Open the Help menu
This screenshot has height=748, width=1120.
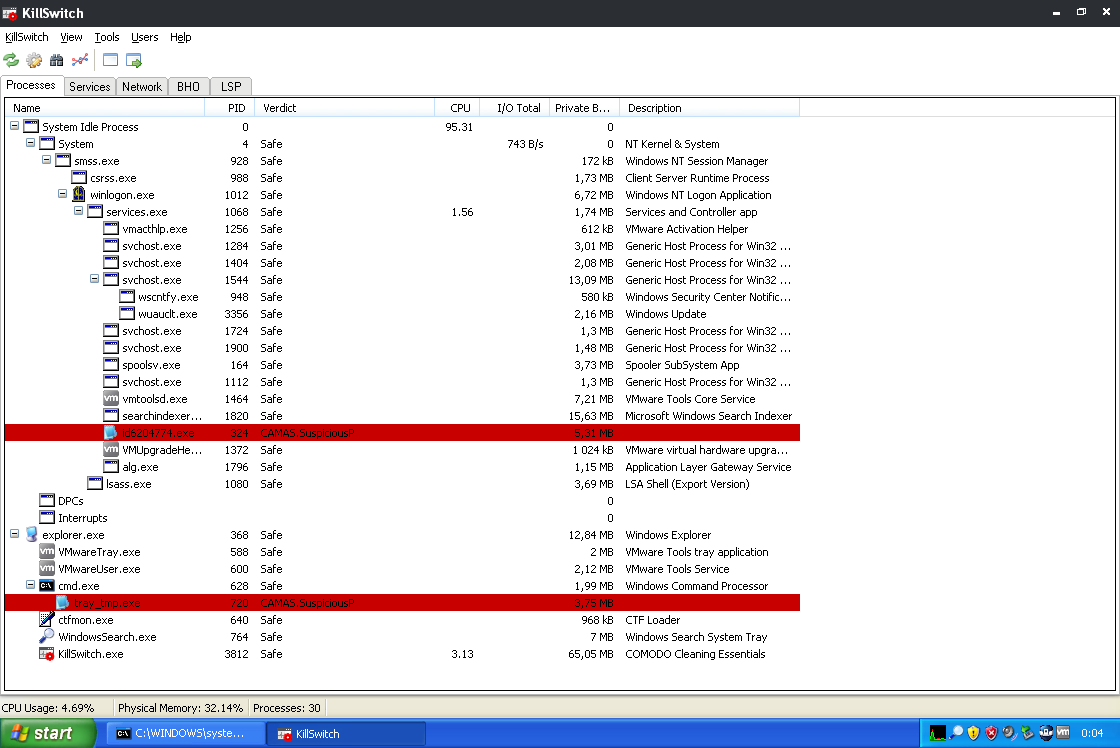click(180, 37)
